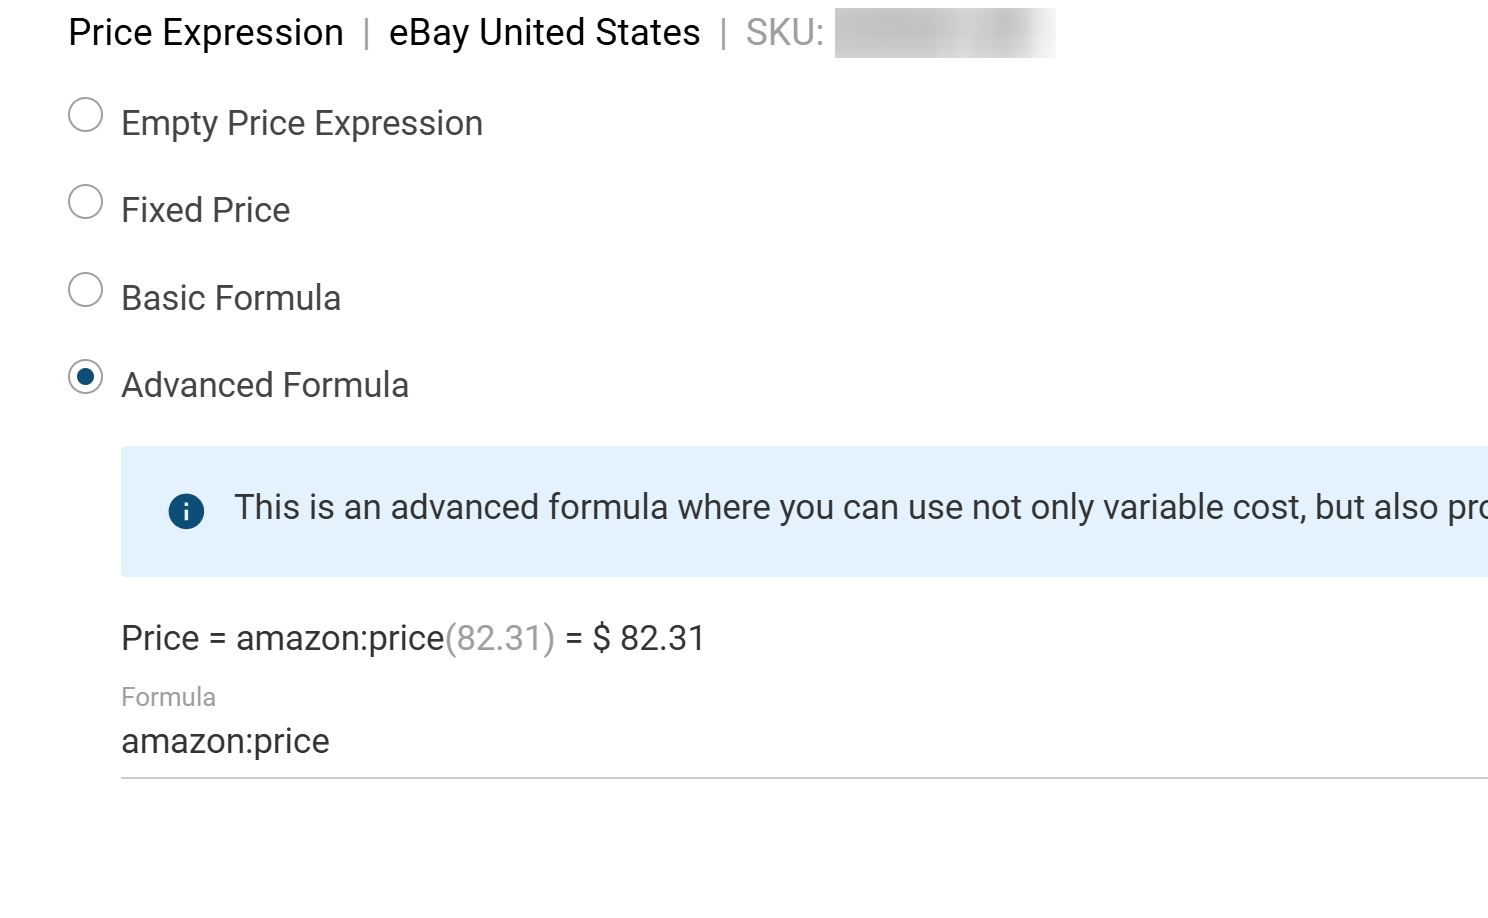This screenshot has height=918, width=1488.
Task: Click the Formula field label
Action: point(168,697)
